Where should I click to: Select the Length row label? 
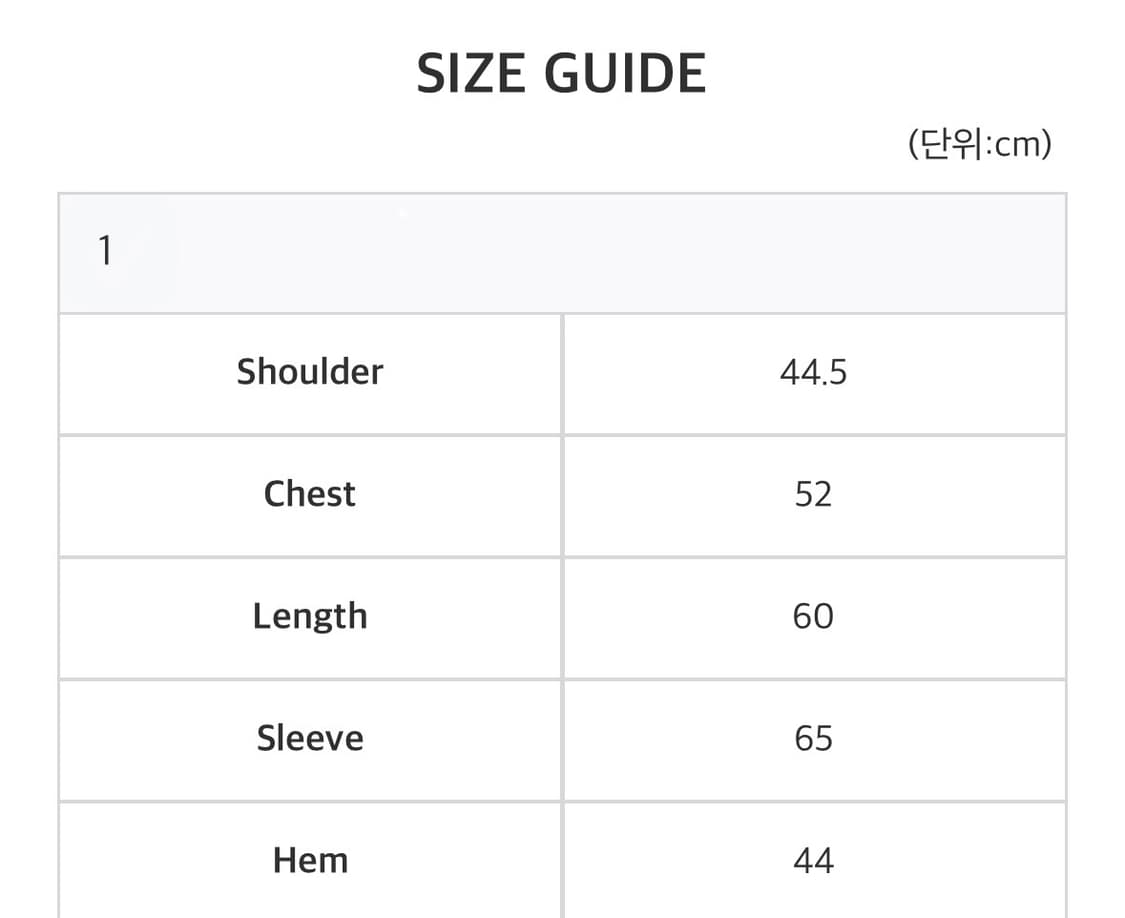(310, 616)
